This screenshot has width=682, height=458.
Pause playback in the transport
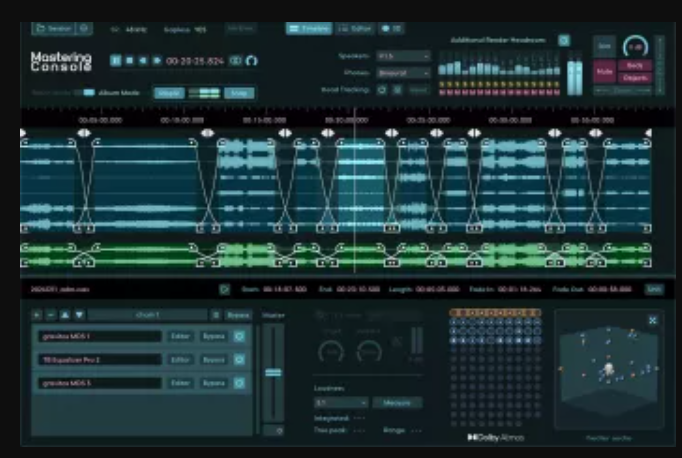click(116, 60)
